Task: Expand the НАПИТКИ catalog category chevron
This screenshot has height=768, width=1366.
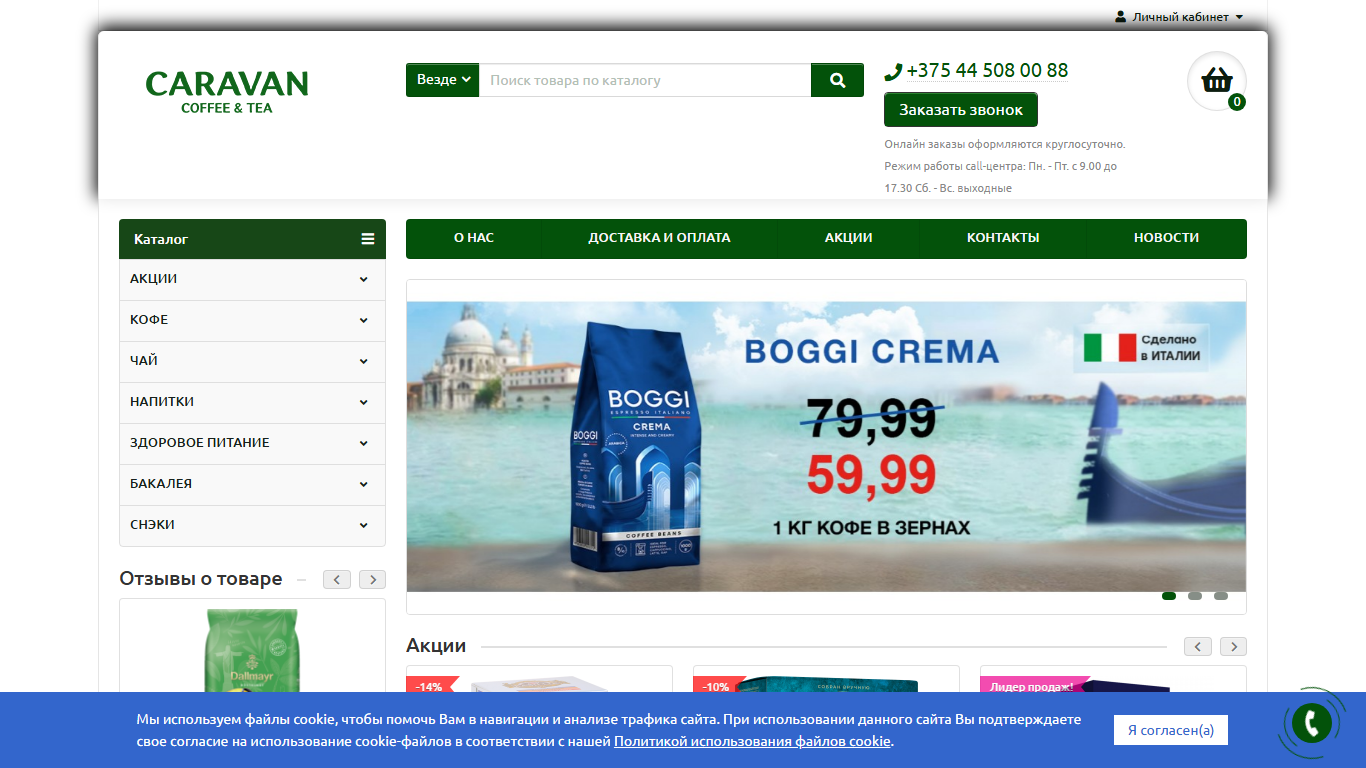Action: click(x=364, y=403)
